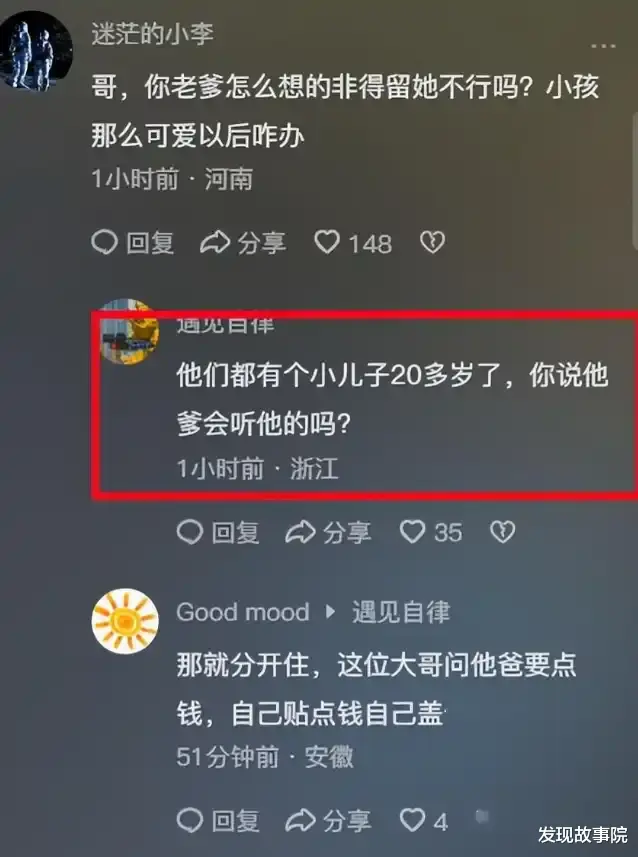Image resolution: width=638 pixels, height=857 pixels.
Task: Open the sun avatar of Good mood
Action: (x=125, y=621)
